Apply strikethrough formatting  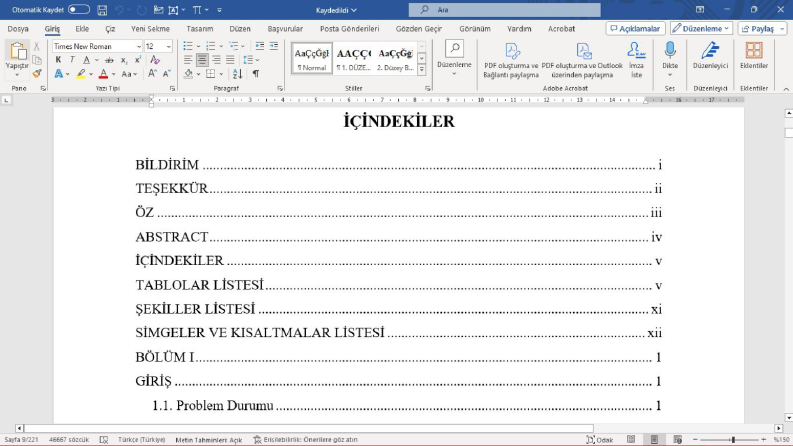coord(109,60)
